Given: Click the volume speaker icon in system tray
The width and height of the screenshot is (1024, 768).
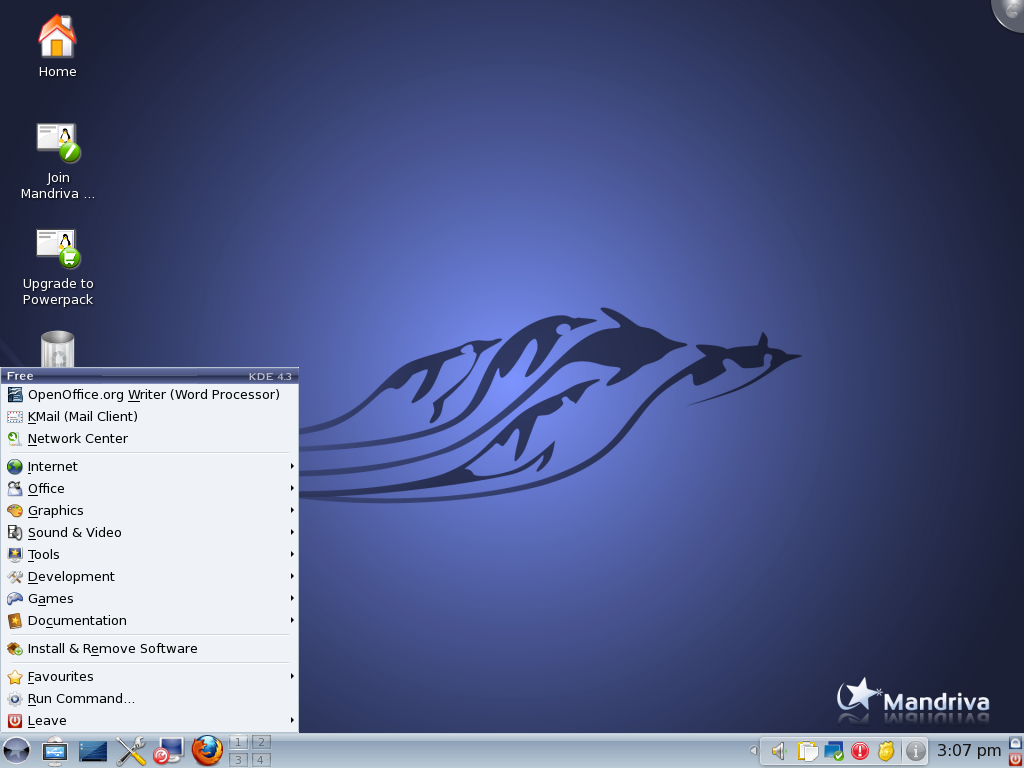Looking at the screenshot, I should (x=778, y=751).
